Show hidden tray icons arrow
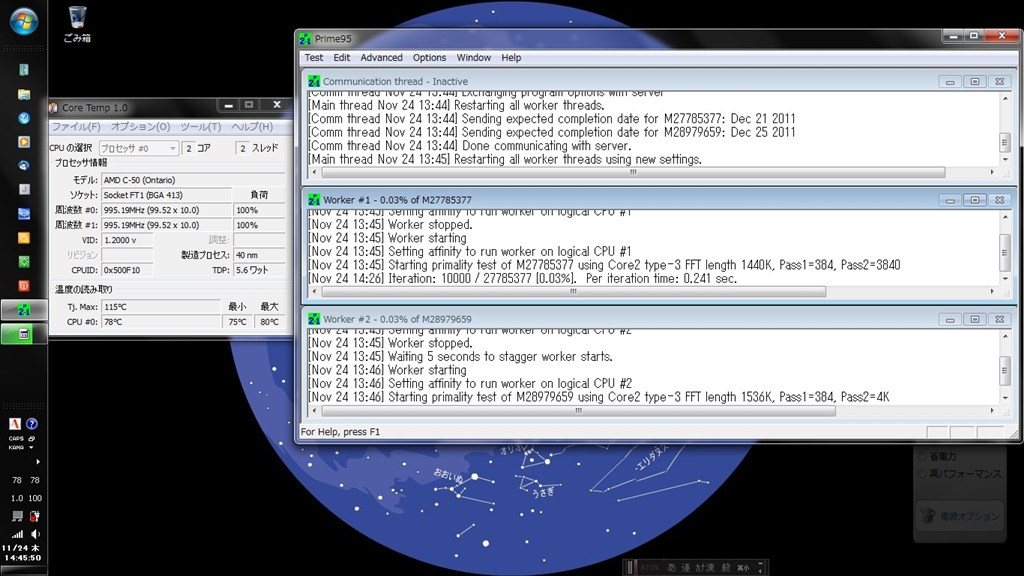The image size is (1024, 576). point(38,462)
